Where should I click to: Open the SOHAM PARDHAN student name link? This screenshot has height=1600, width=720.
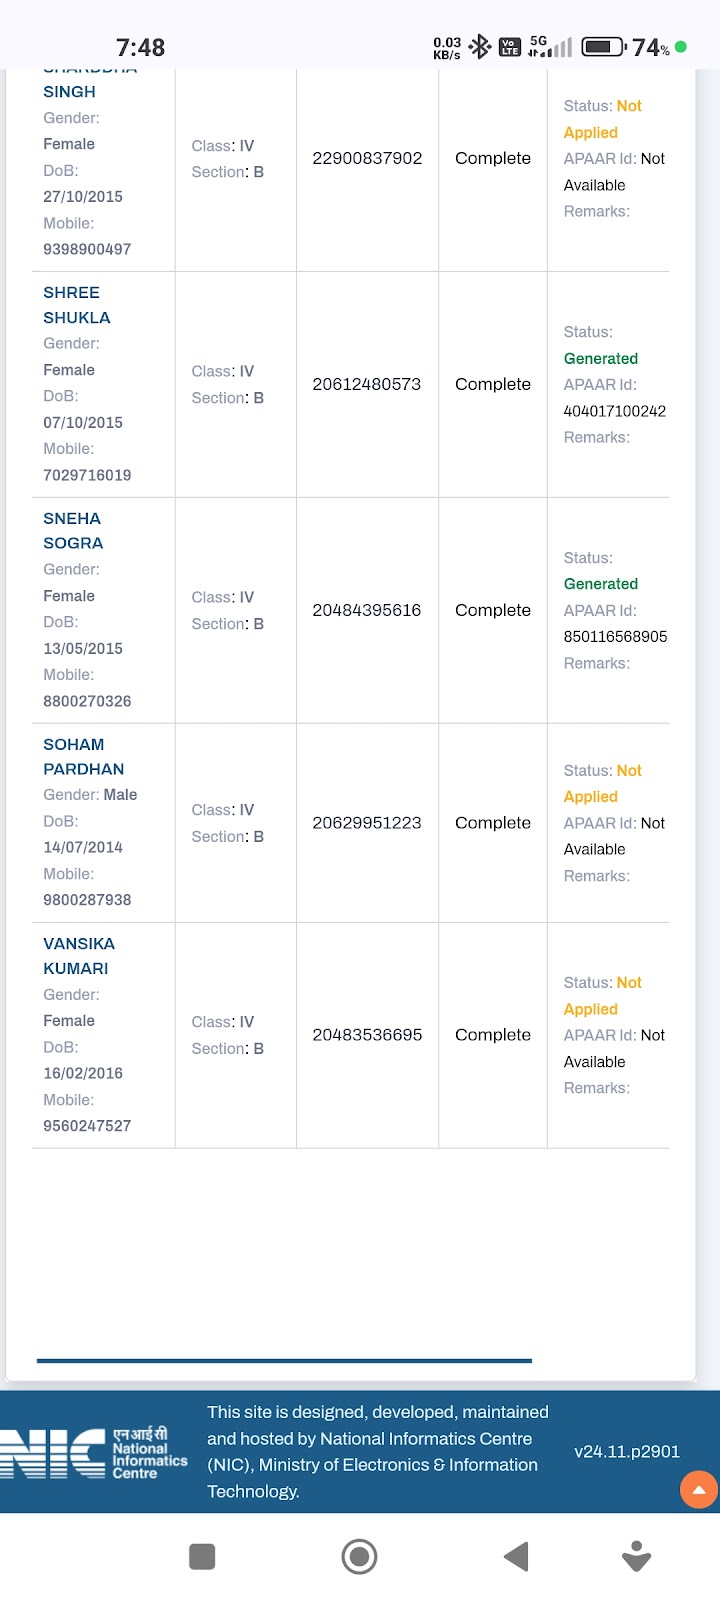tap(83, 757)
